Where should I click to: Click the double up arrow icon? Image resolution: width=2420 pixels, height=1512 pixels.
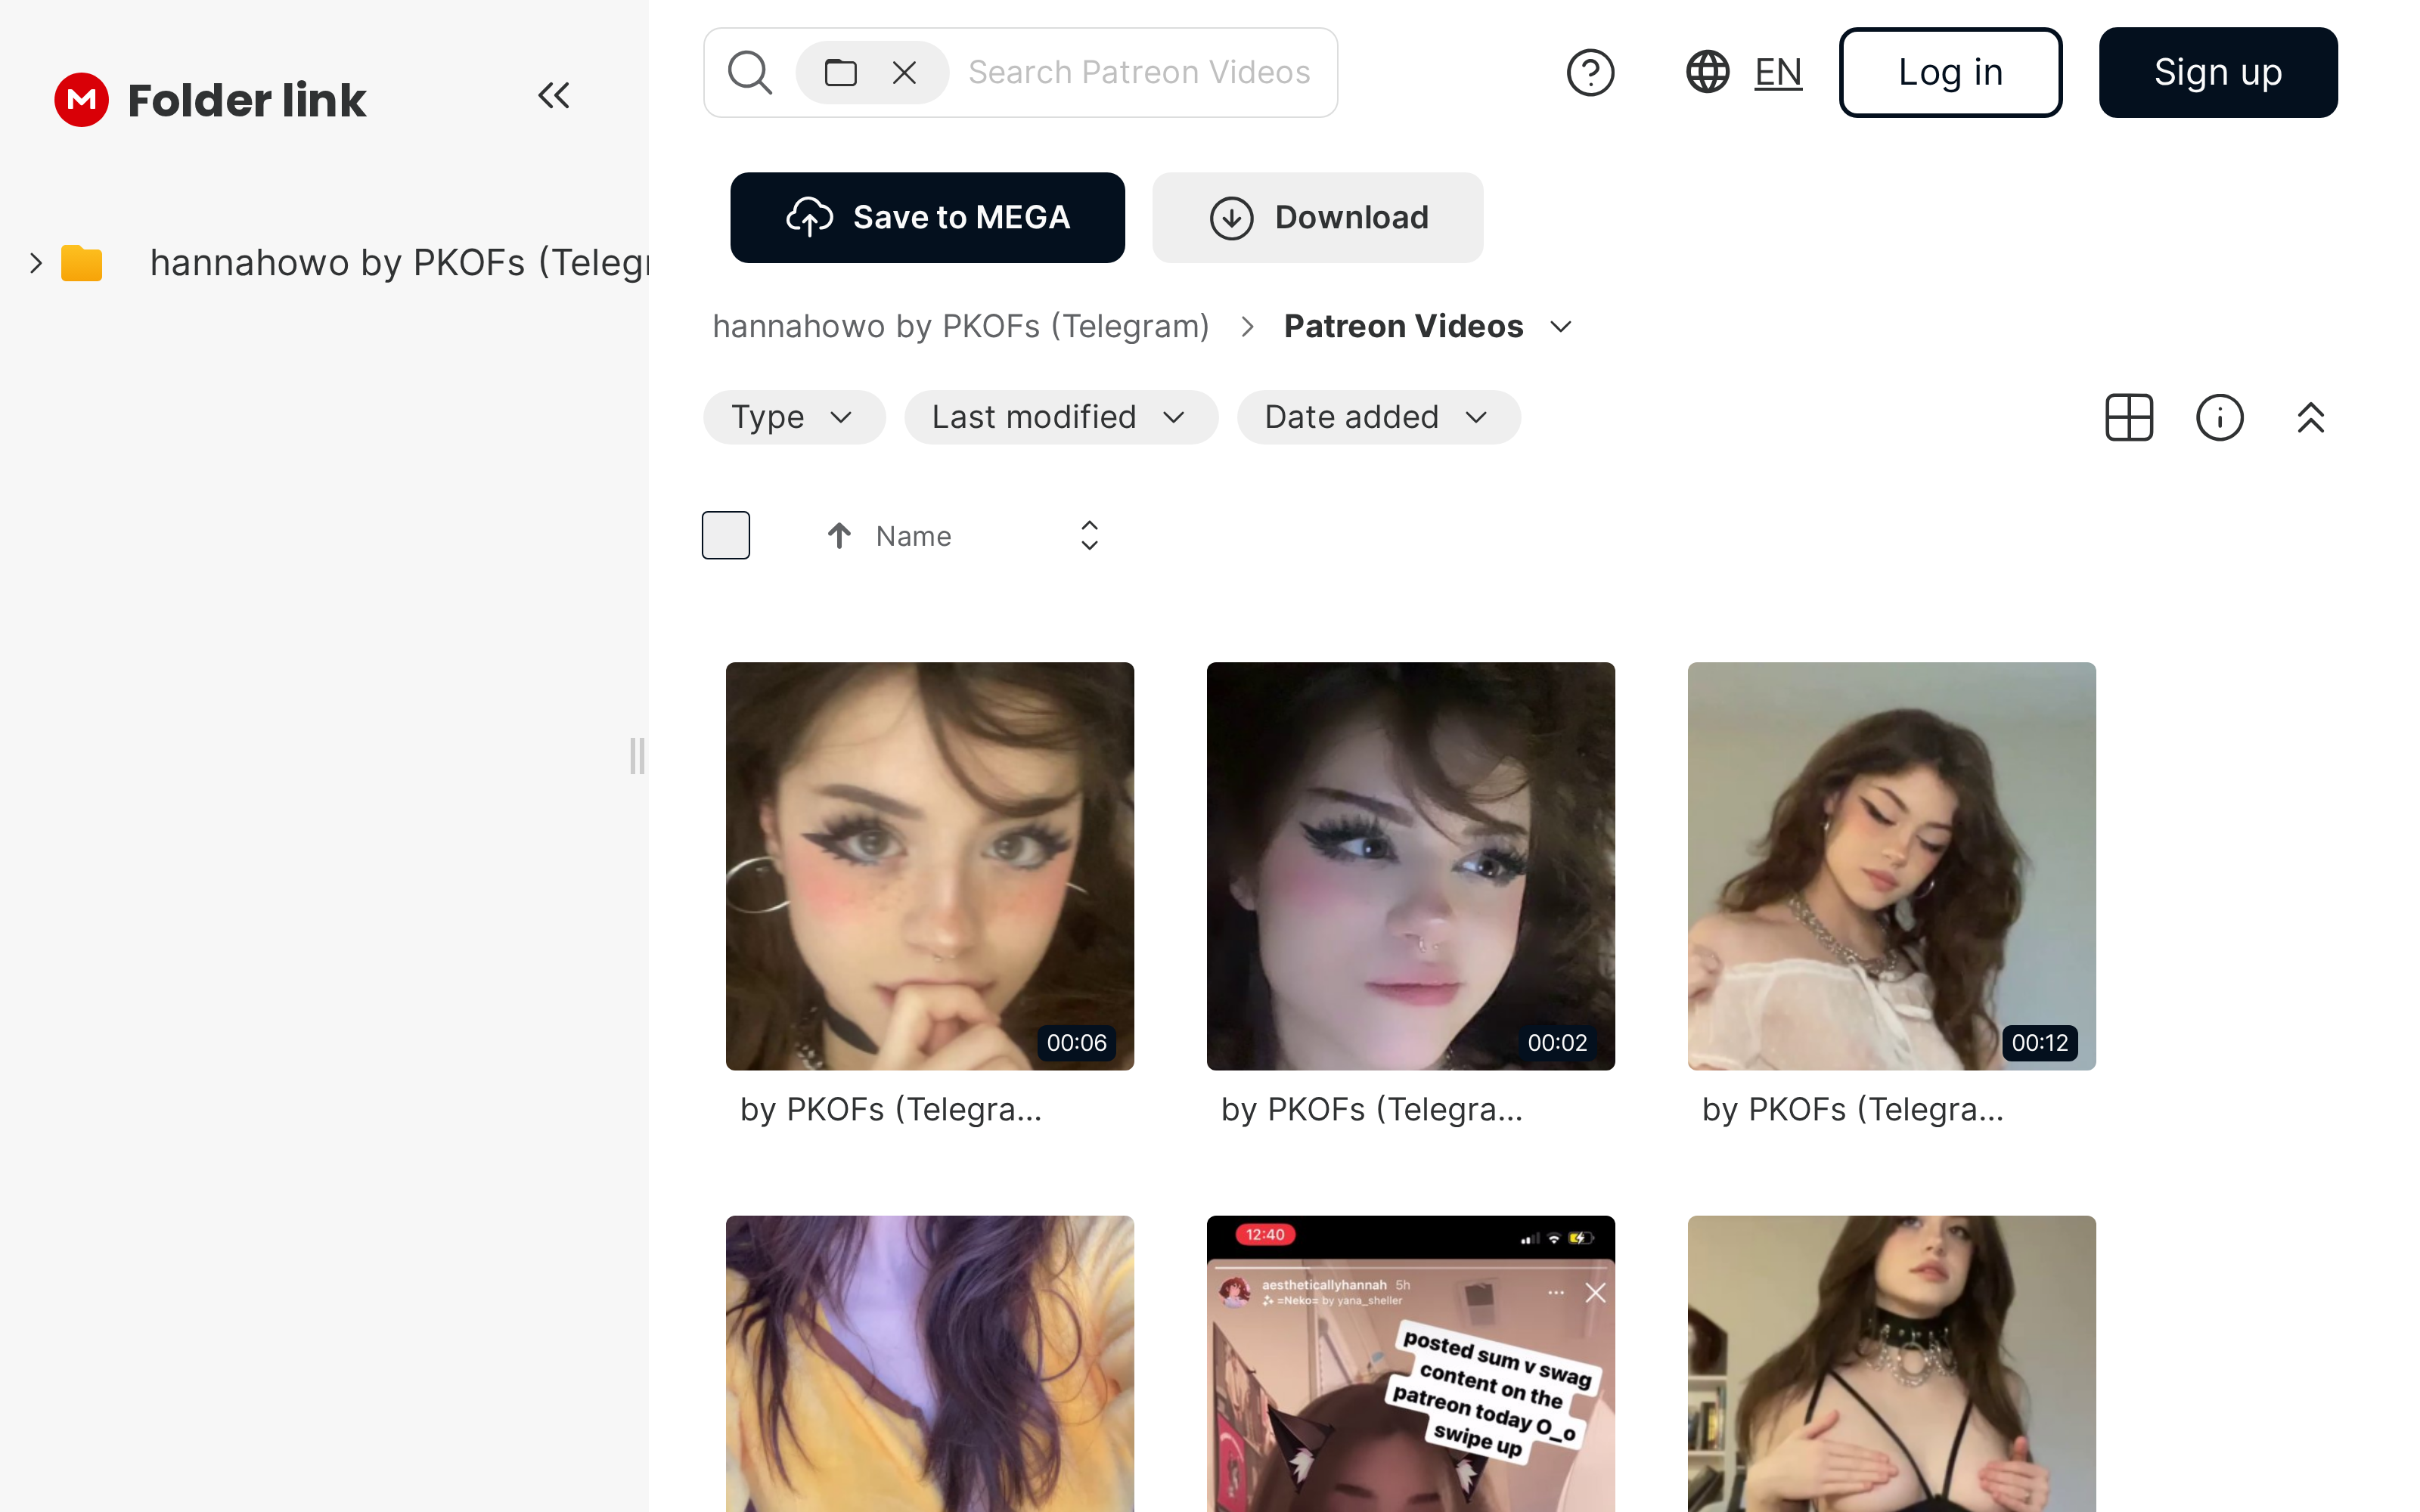[x=2310, y=417]
